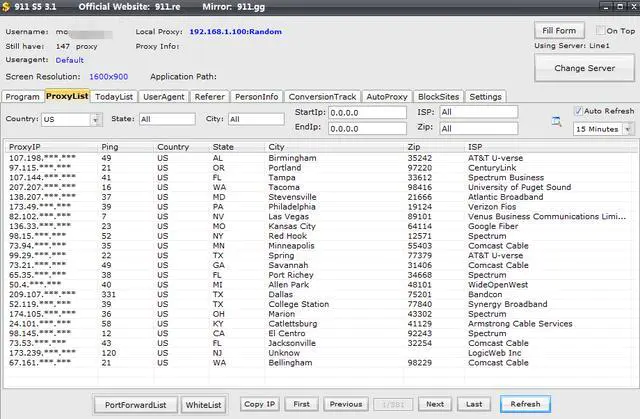640x419 pixels.
Task: Go to the Next page of proxies
Action: [x=433, y=404]
